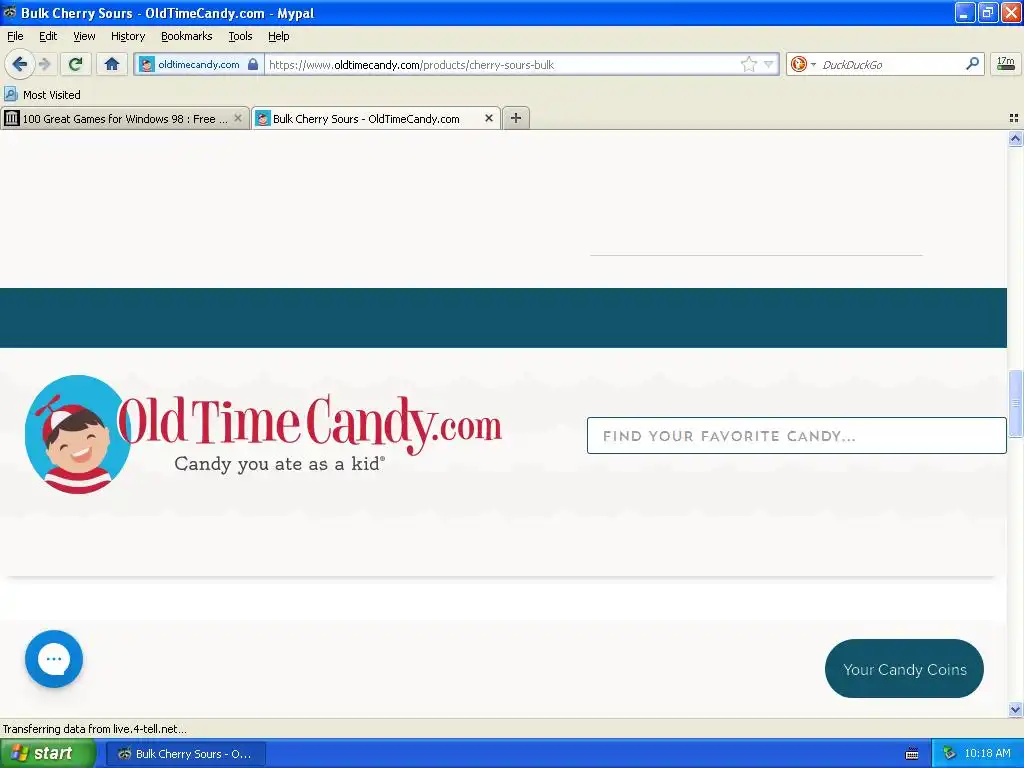Open Your Candy Coins button
This screenshot has height=768, width=1024.
coord(904,669)
